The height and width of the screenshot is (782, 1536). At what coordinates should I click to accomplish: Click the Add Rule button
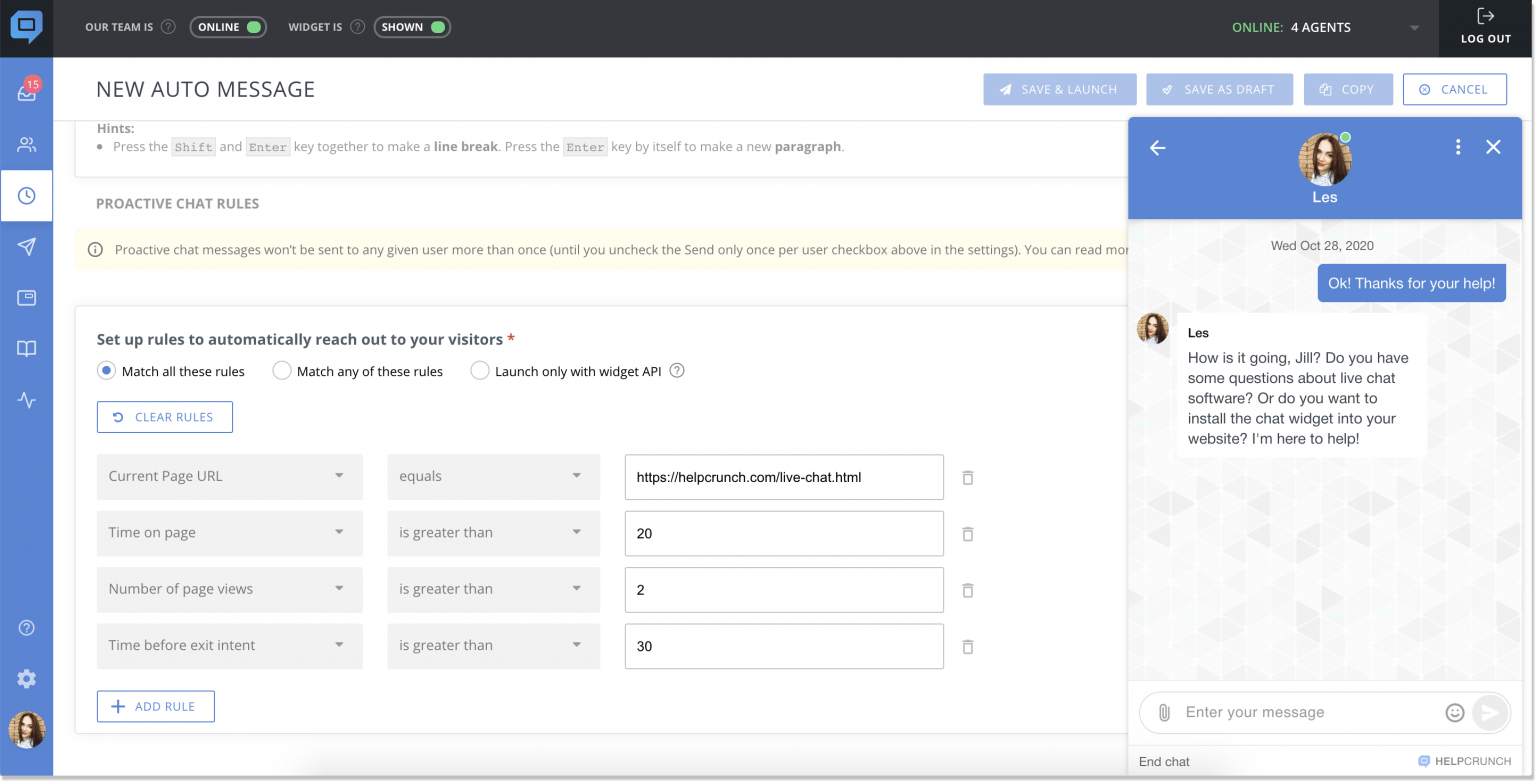(x=155, y=706)
